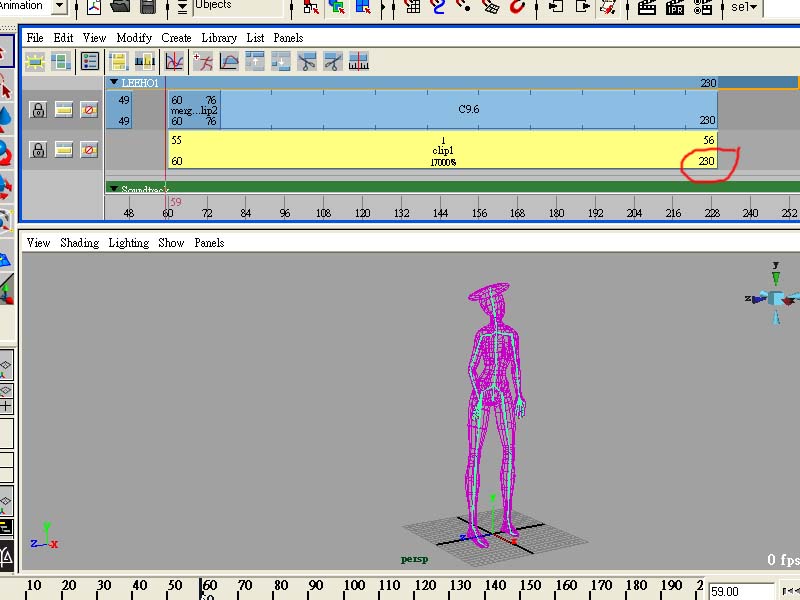Click the snap to grids icon
This screenshot has height=600, width=800.
[412, 7]
